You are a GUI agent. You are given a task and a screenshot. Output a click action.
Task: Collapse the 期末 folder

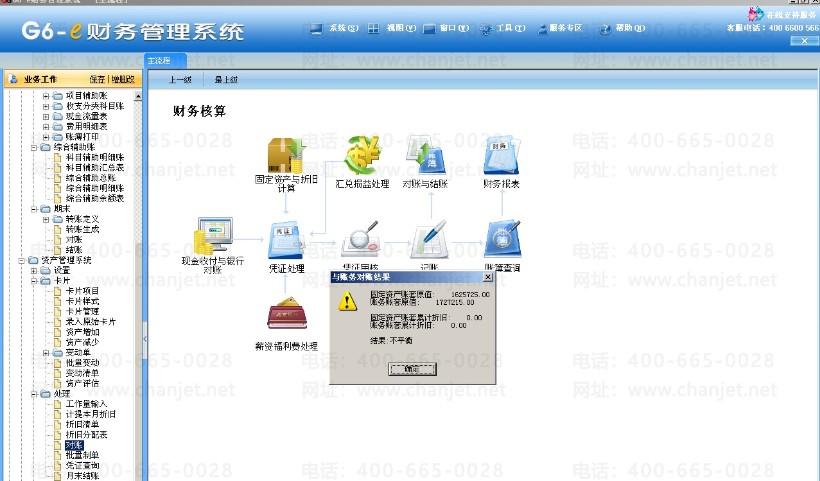point(34,209)
